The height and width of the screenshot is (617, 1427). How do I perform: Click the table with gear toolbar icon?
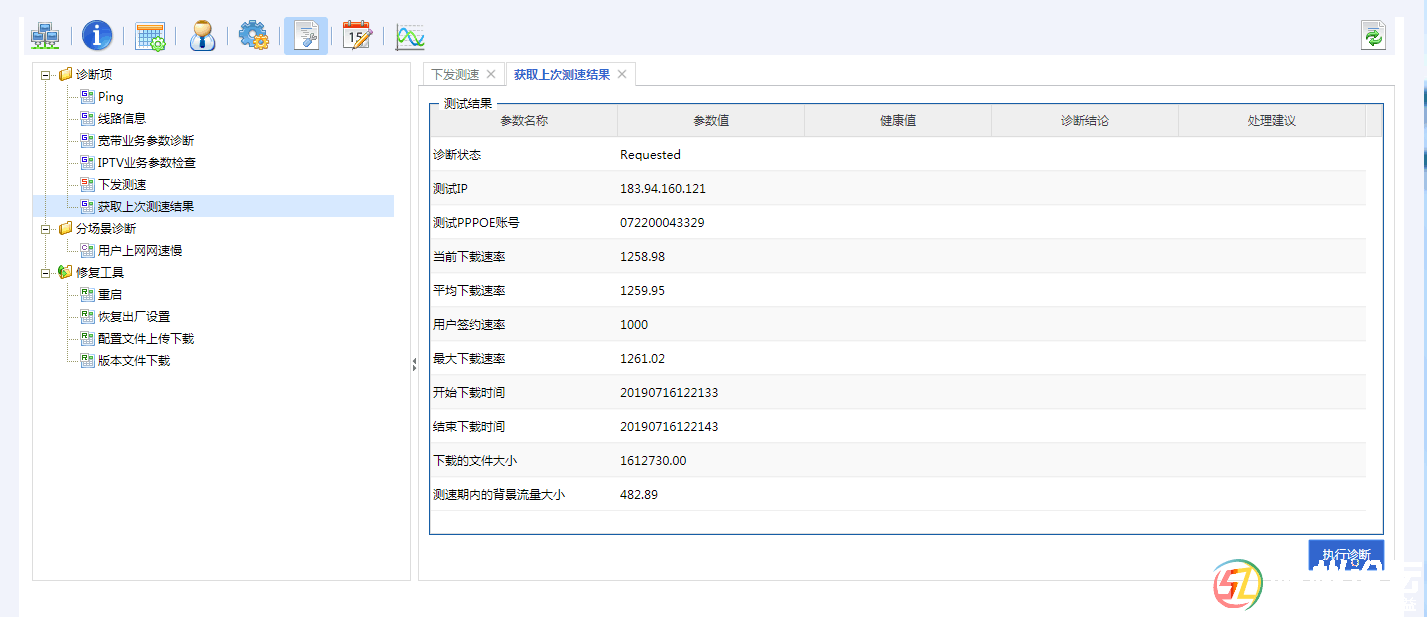coord(150,37)
